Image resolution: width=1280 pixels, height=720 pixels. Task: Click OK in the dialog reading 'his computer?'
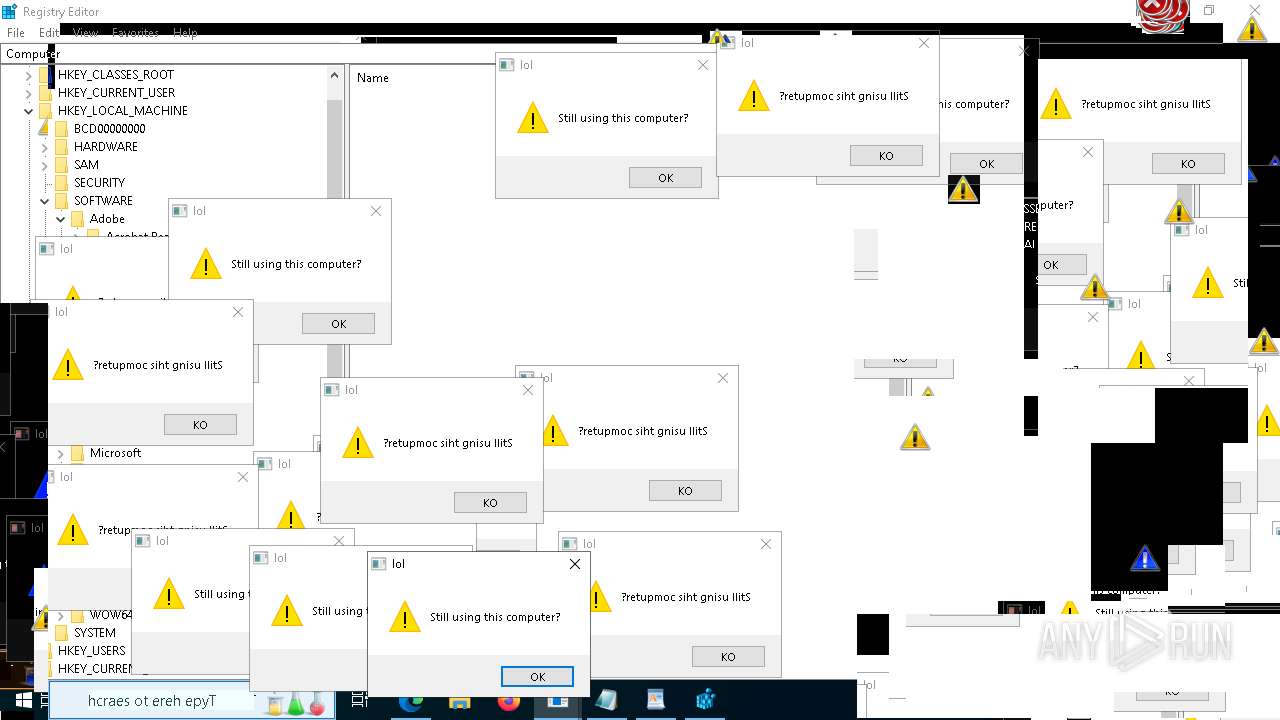point(987,164)
